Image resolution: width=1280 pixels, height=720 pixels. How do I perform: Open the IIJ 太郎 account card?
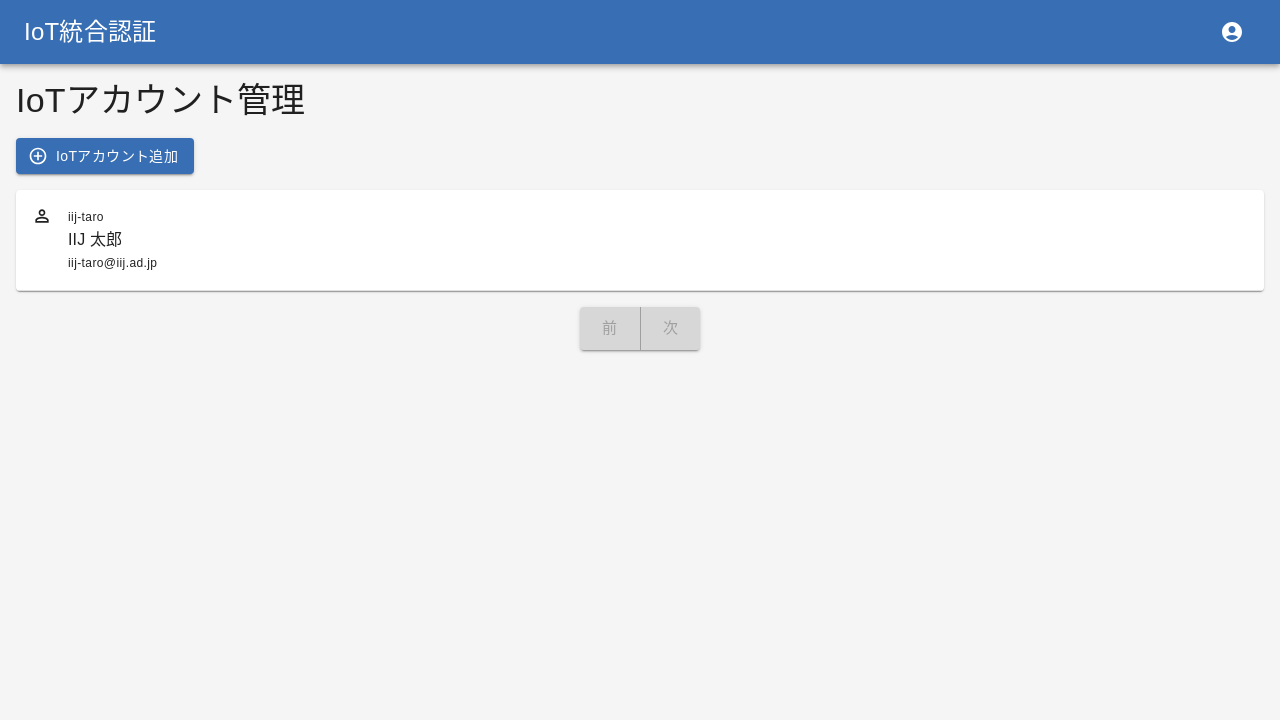[x=640, y=240]
